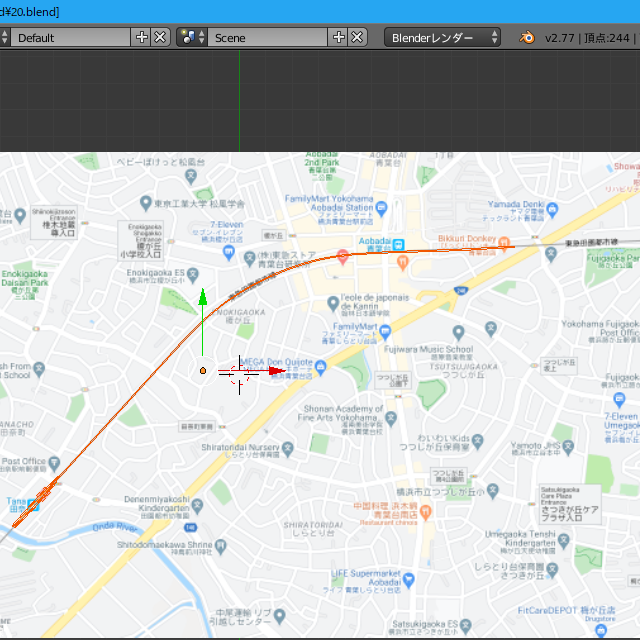Click the red X-axis arrow of the manipulator
The width and height of the screenshot is (640, 640).
276,371
